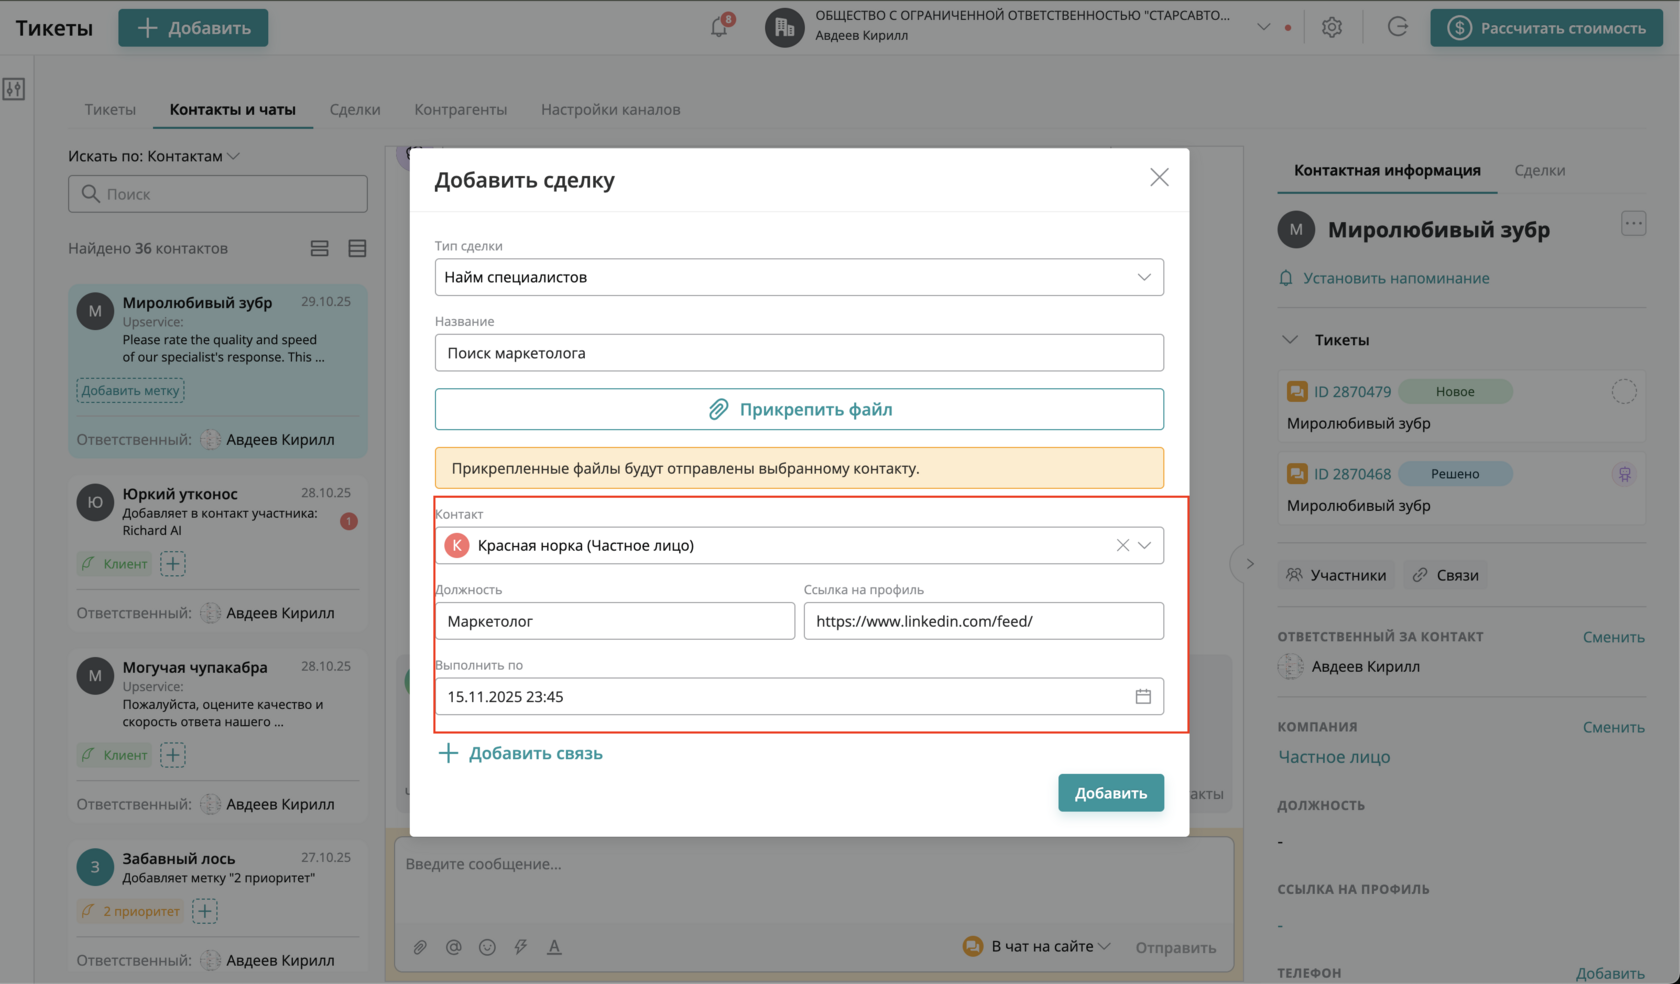The height and width of the screenshot is (984, 1680).
Task: Open quick replies lightning icon
Action: pyautogui.click(x=521, y=947)
